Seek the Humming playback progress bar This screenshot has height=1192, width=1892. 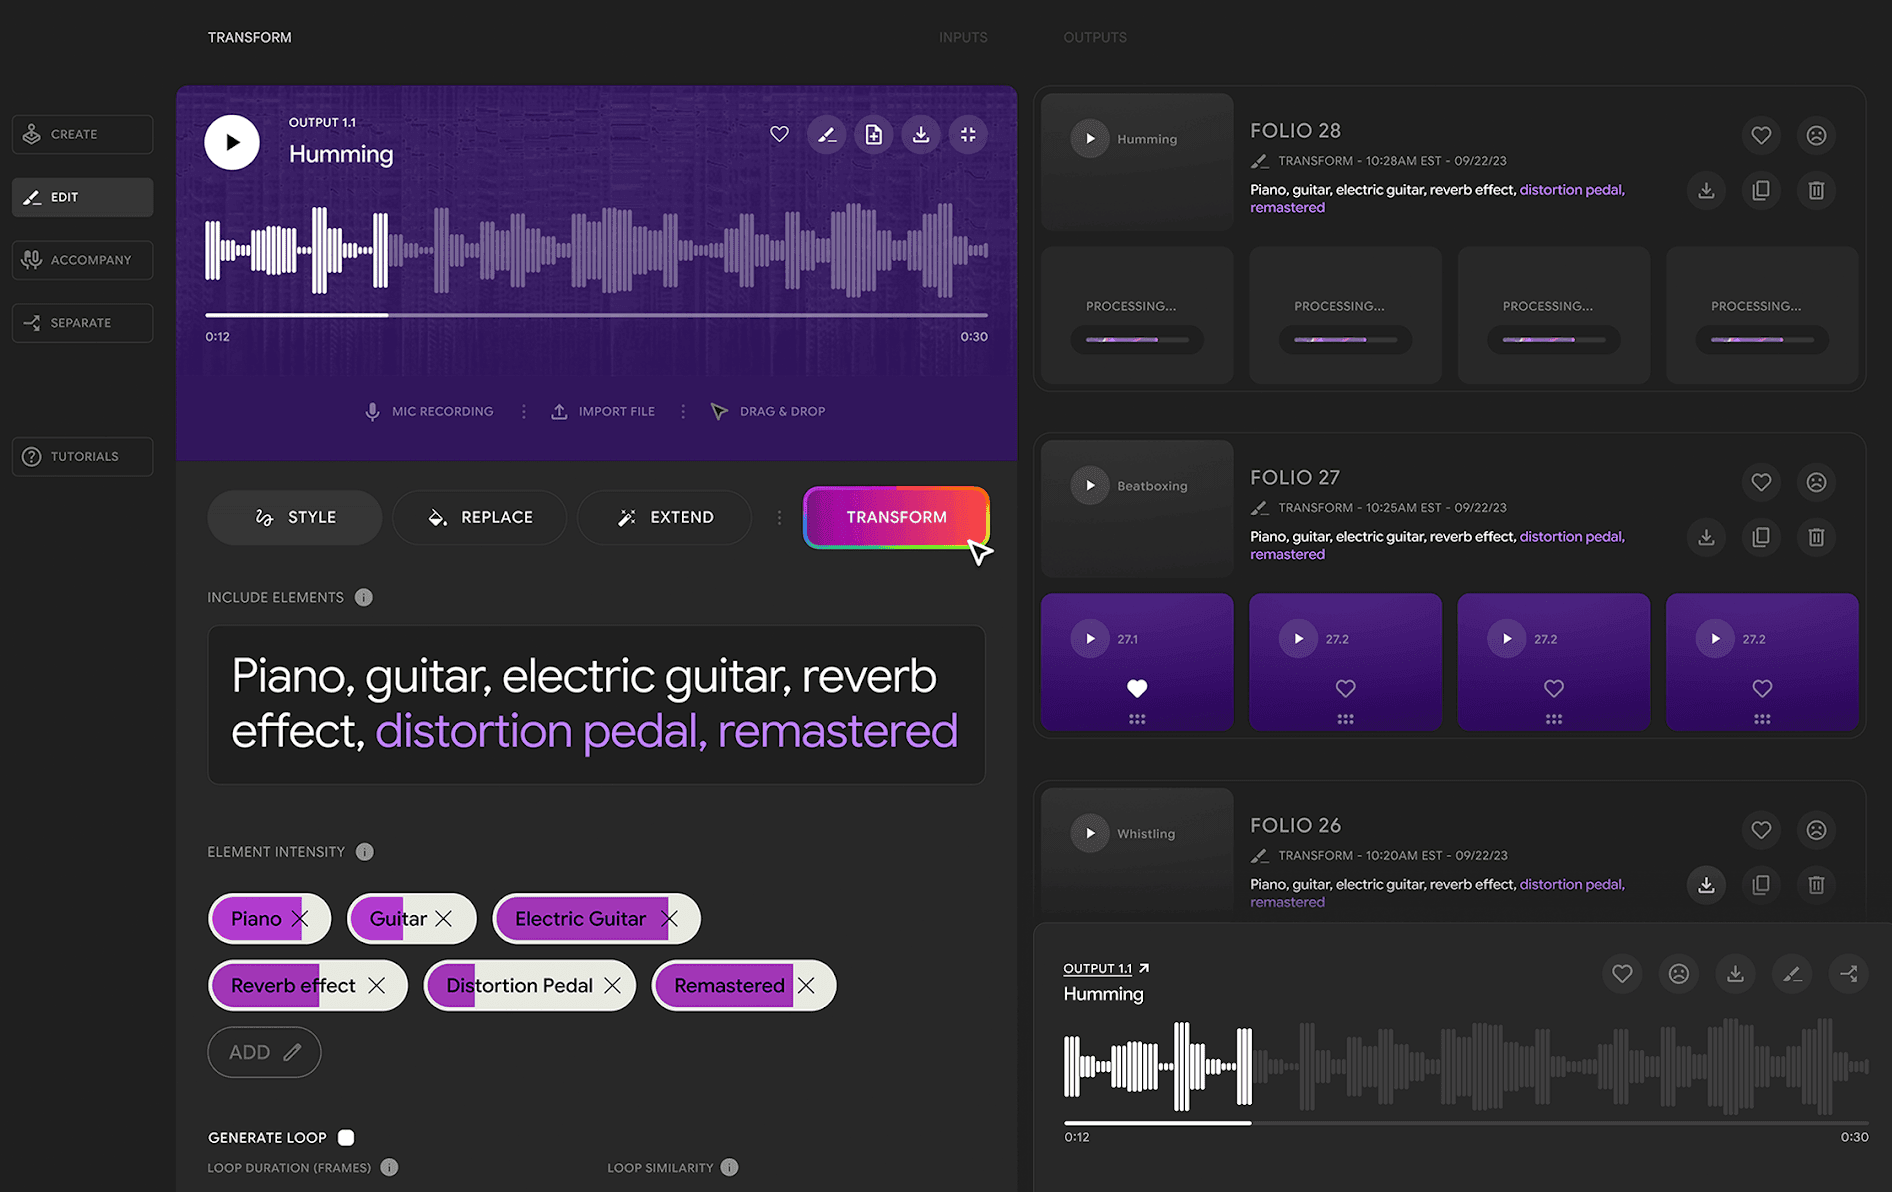coord(595,315)
